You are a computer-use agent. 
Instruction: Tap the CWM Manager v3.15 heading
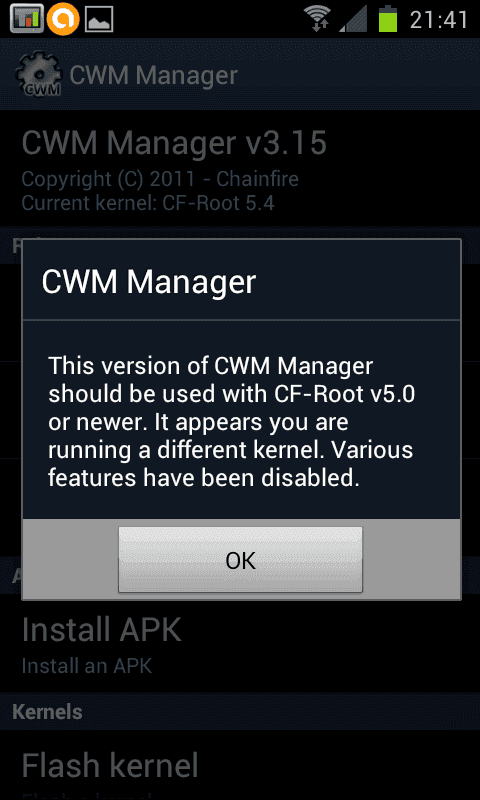pos(174,143)
